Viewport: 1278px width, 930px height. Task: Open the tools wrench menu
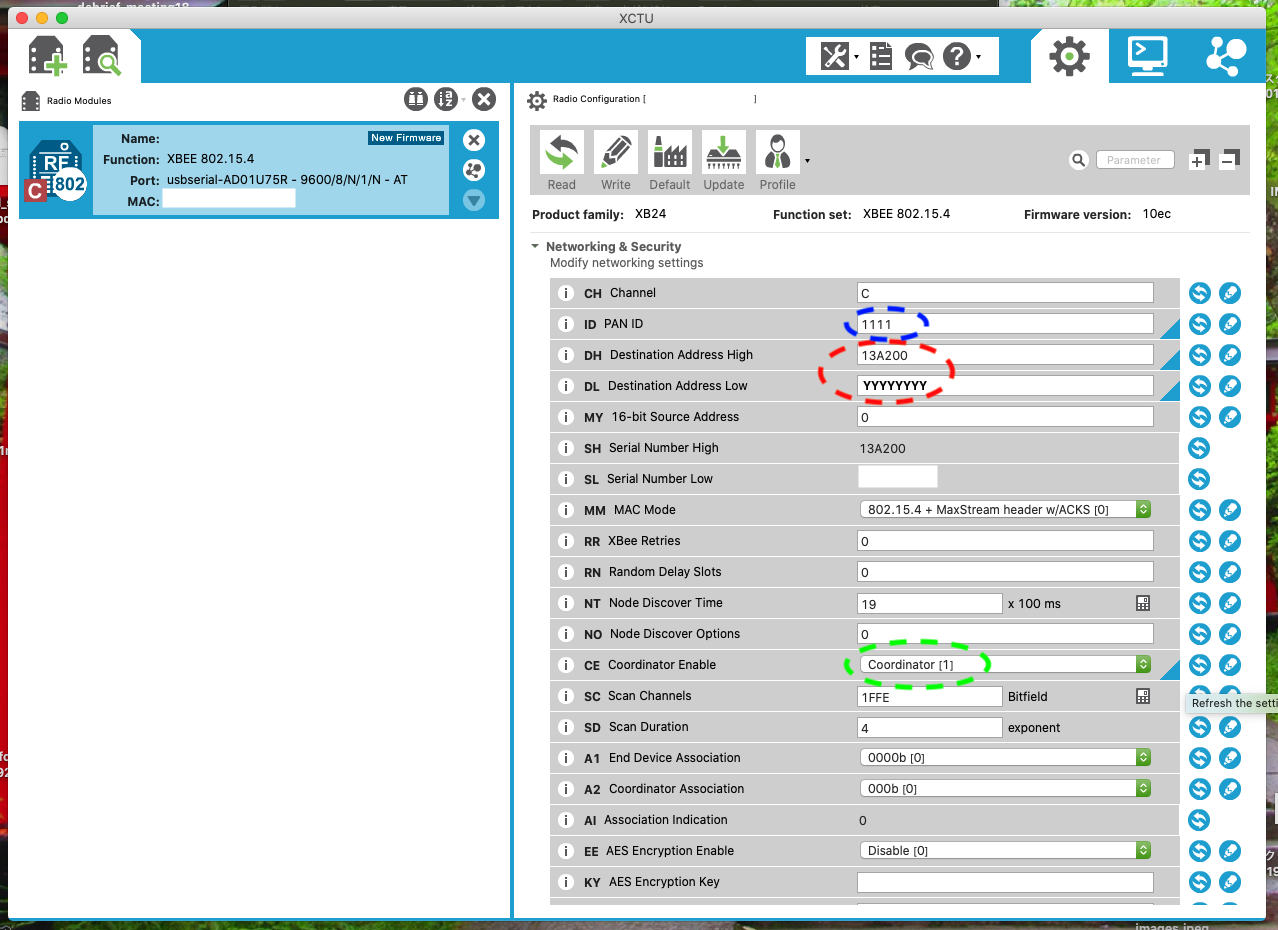[x=839, y=57]
